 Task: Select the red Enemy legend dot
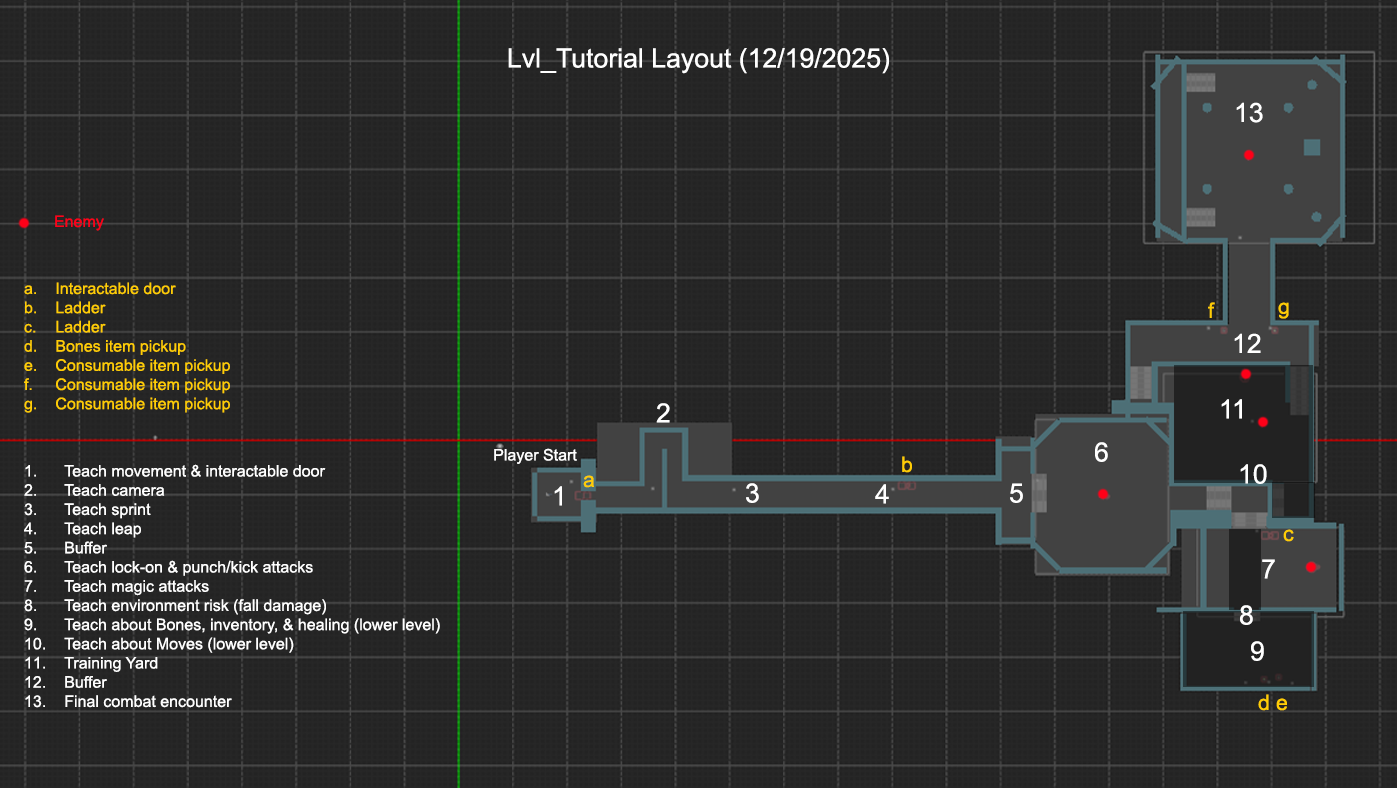tap(24, 222)
